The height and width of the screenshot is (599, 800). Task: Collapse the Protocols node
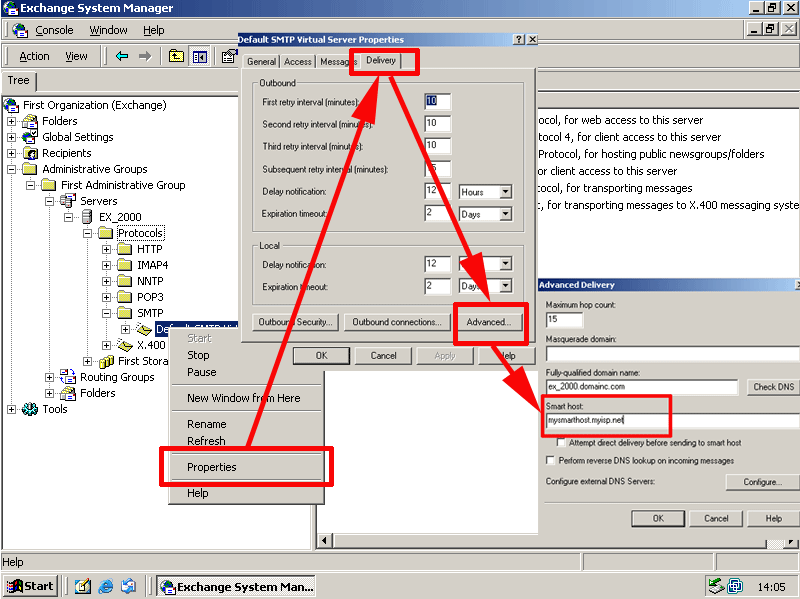(87, 233)
